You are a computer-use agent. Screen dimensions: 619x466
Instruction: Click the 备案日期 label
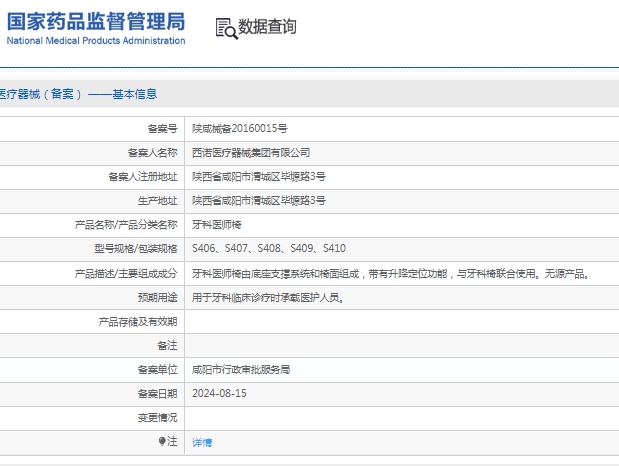click(158, 394)
